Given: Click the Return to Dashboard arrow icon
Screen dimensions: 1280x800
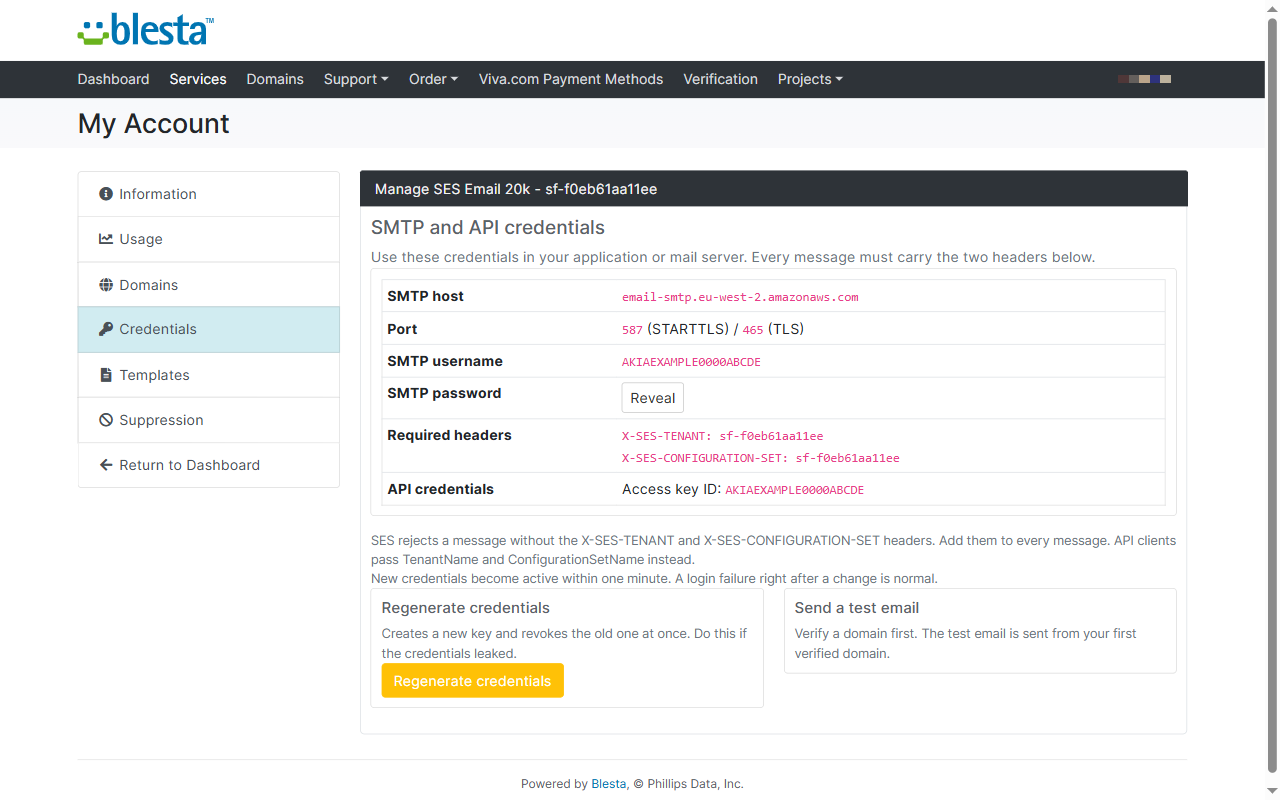Looking at the screenshot, I should tap(106, 465).
